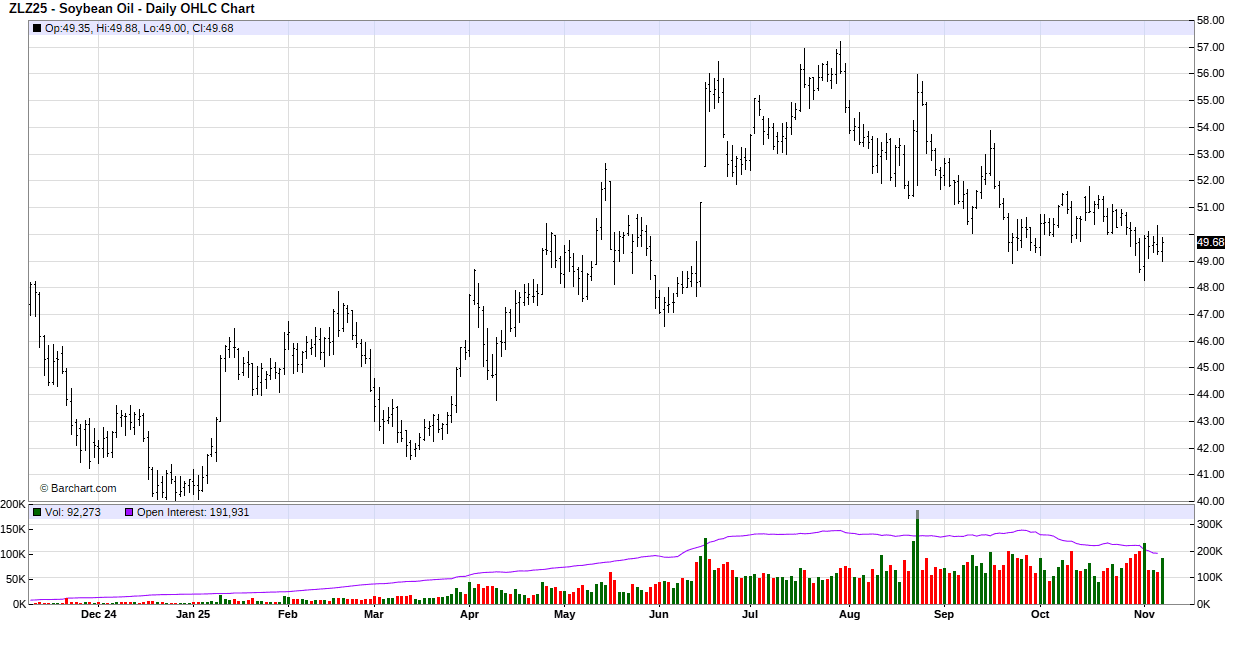Click the Open Interest 191,931 label
Image resolution: width=1236 pixels, height=645 pixels.
click(193, 512)
